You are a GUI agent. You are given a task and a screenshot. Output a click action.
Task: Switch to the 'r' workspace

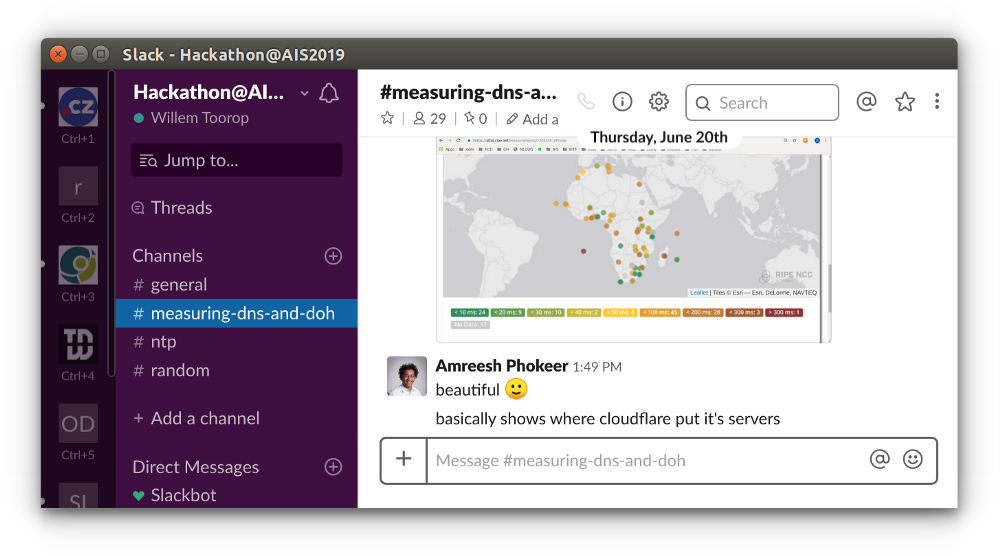[78, 186]
